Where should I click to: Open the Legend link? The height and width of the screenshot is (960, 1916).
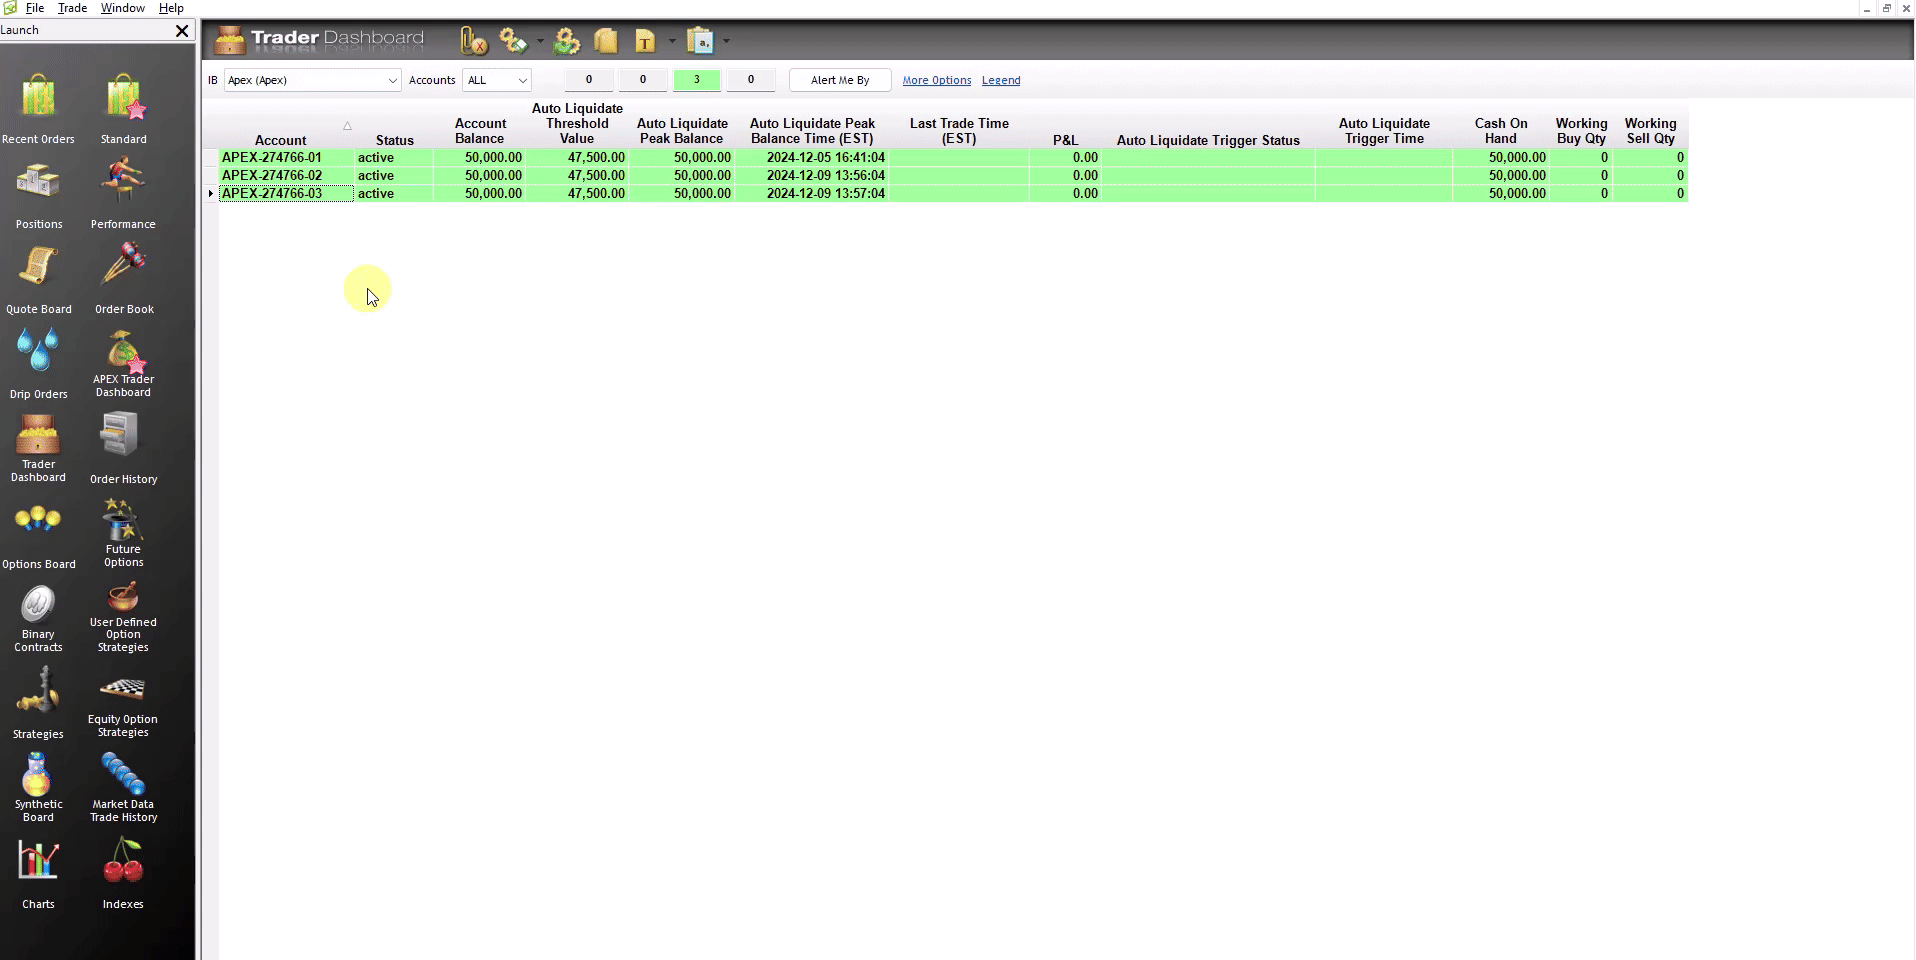(1001, 80)
